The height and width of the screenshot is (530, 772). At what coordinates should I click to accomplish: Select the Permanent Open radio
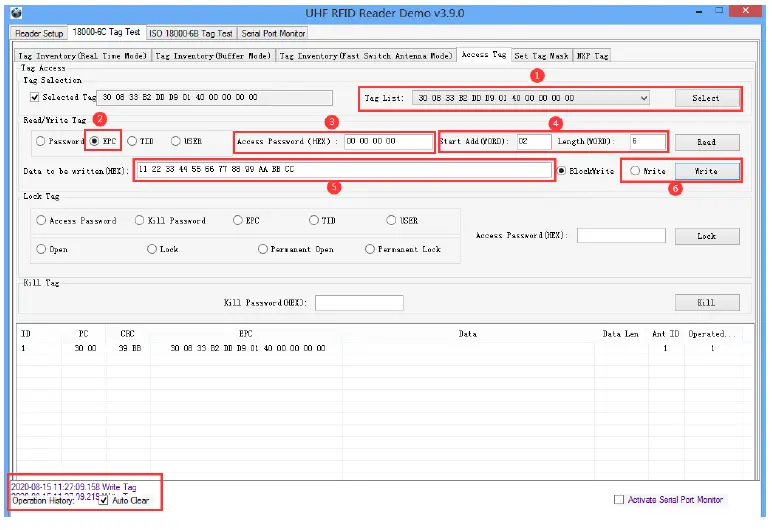tap(263, 249)
